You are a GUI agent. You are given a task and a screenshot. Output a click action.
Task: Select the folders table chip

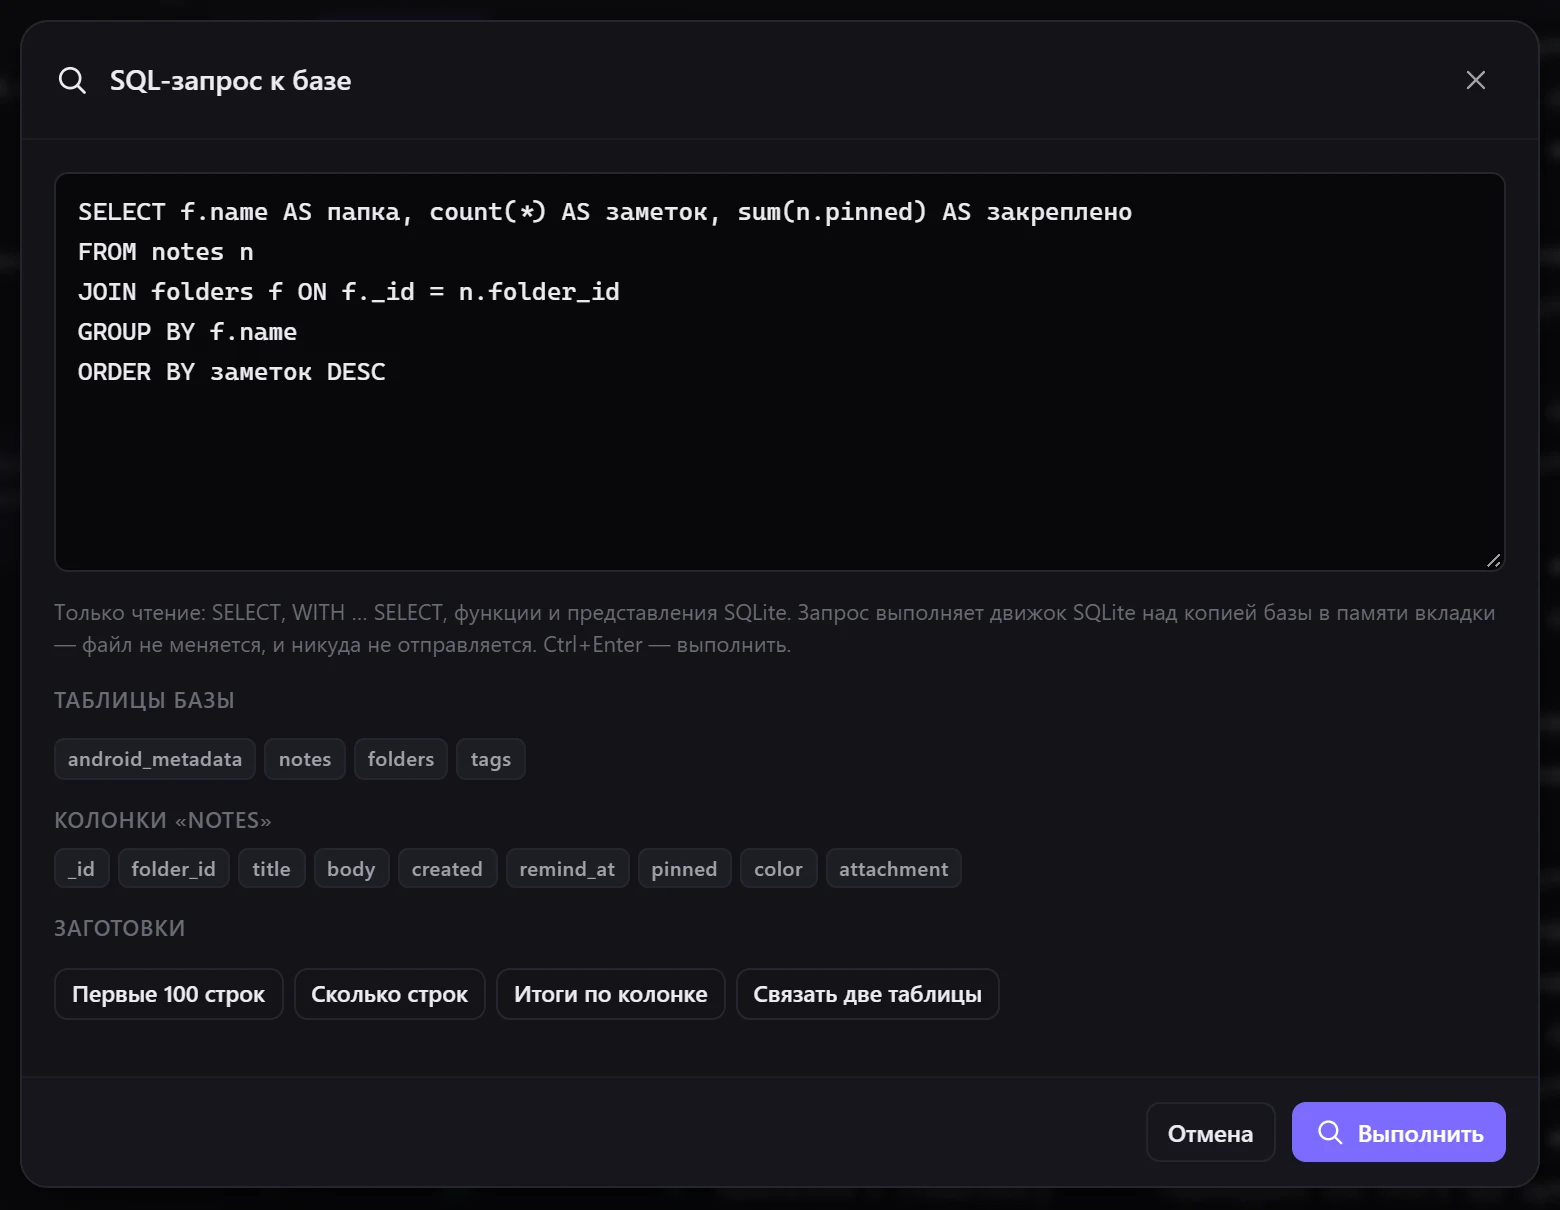[401, 759]
